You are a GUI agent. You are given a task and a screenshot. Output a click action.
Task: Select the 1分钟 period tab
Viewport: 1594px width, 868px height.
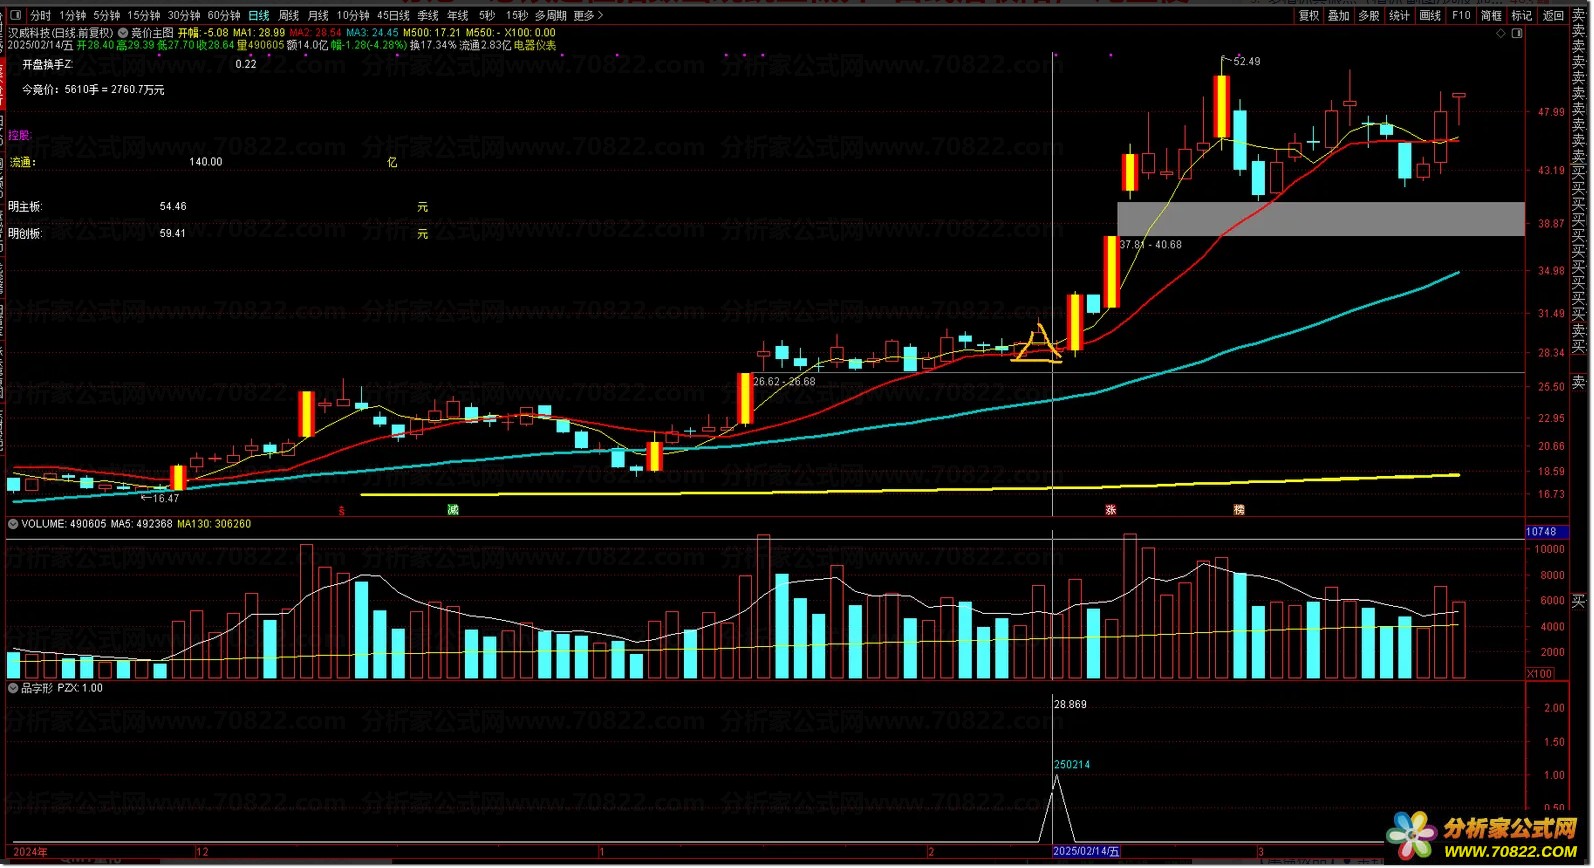(72, 15)
